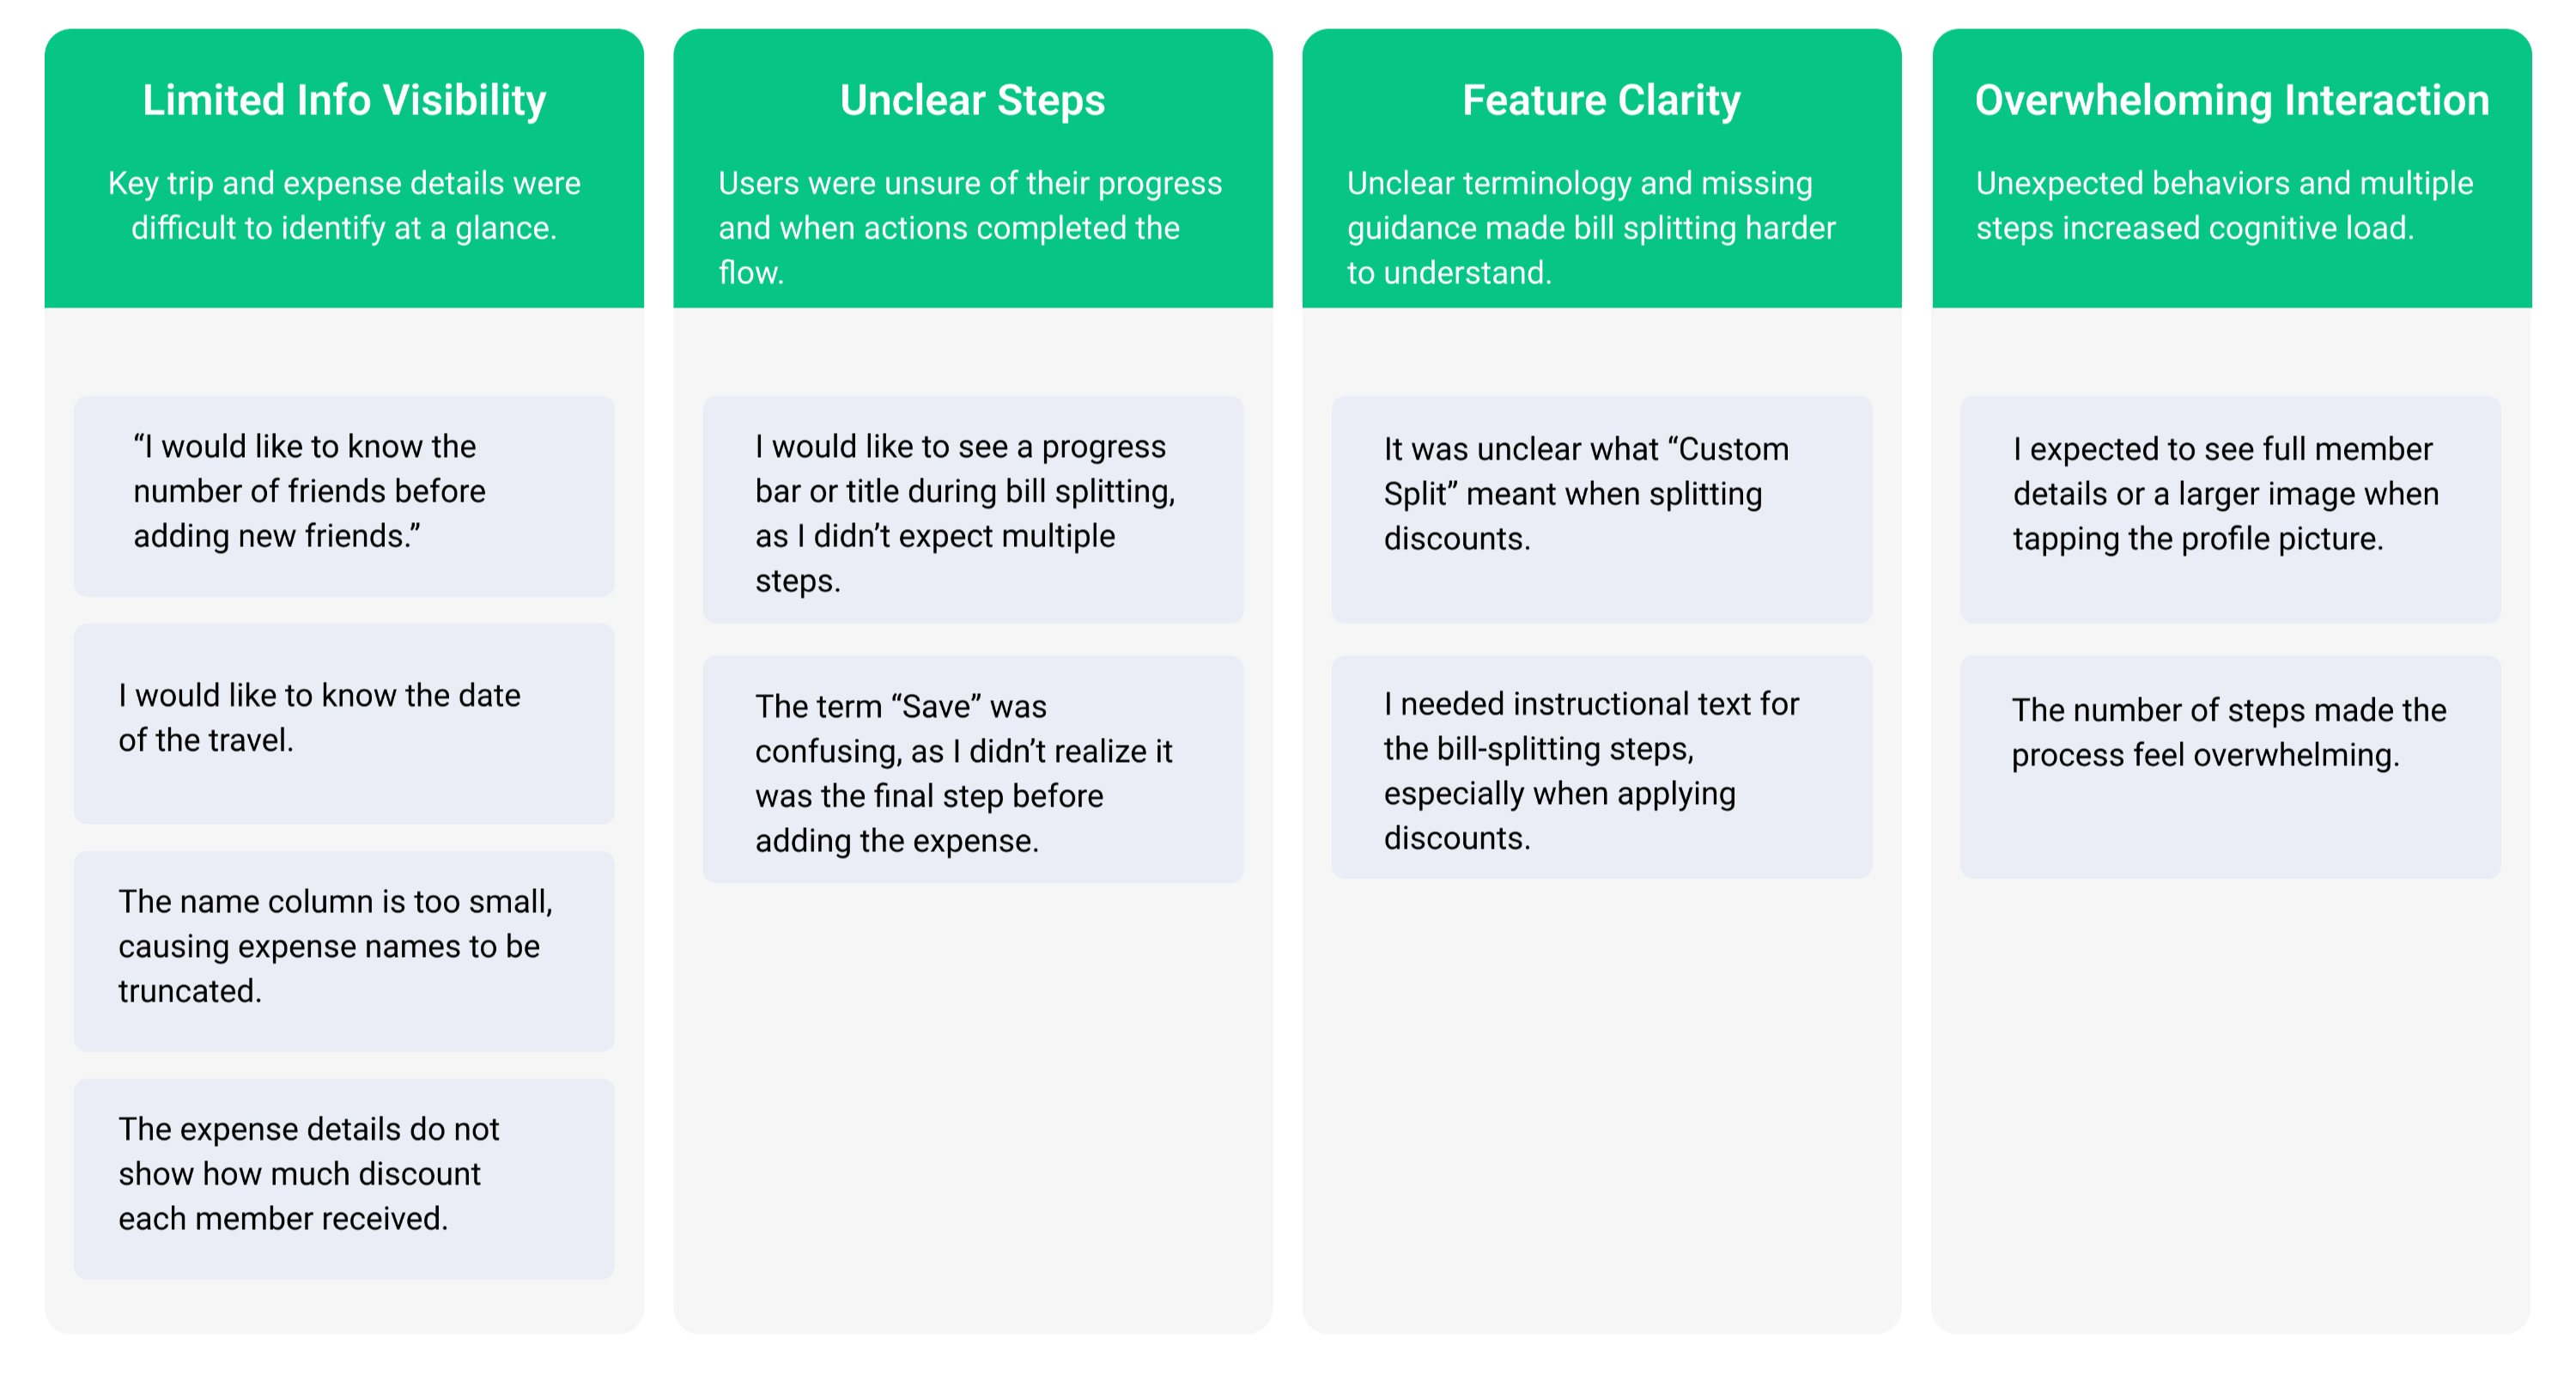Select the "number of steps" overwhelming card
The height and width of the screenshot is (1376, 2576).
coord(2230,767)
